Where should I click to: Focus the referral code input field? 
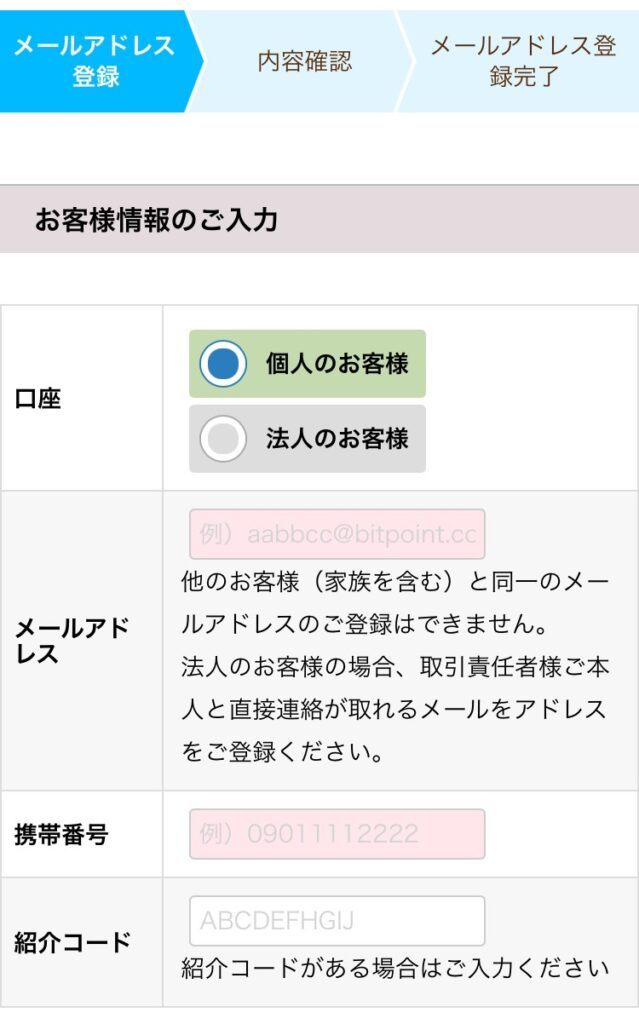tap(337, 920)
